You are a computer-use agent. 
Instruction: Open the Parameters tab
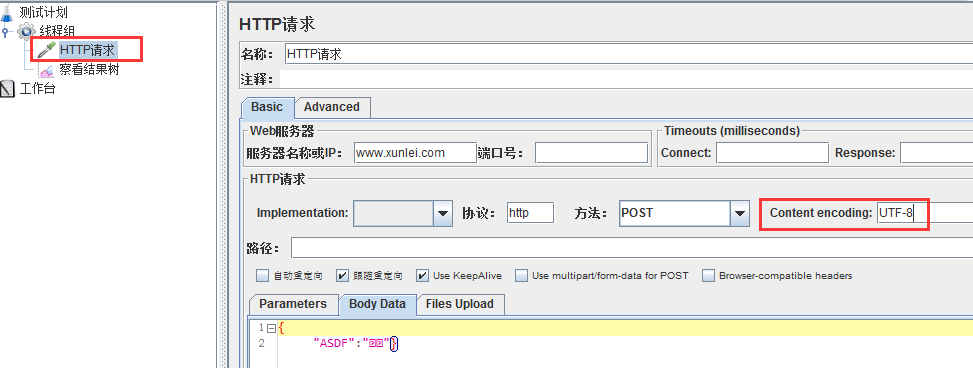pos(293,304)
